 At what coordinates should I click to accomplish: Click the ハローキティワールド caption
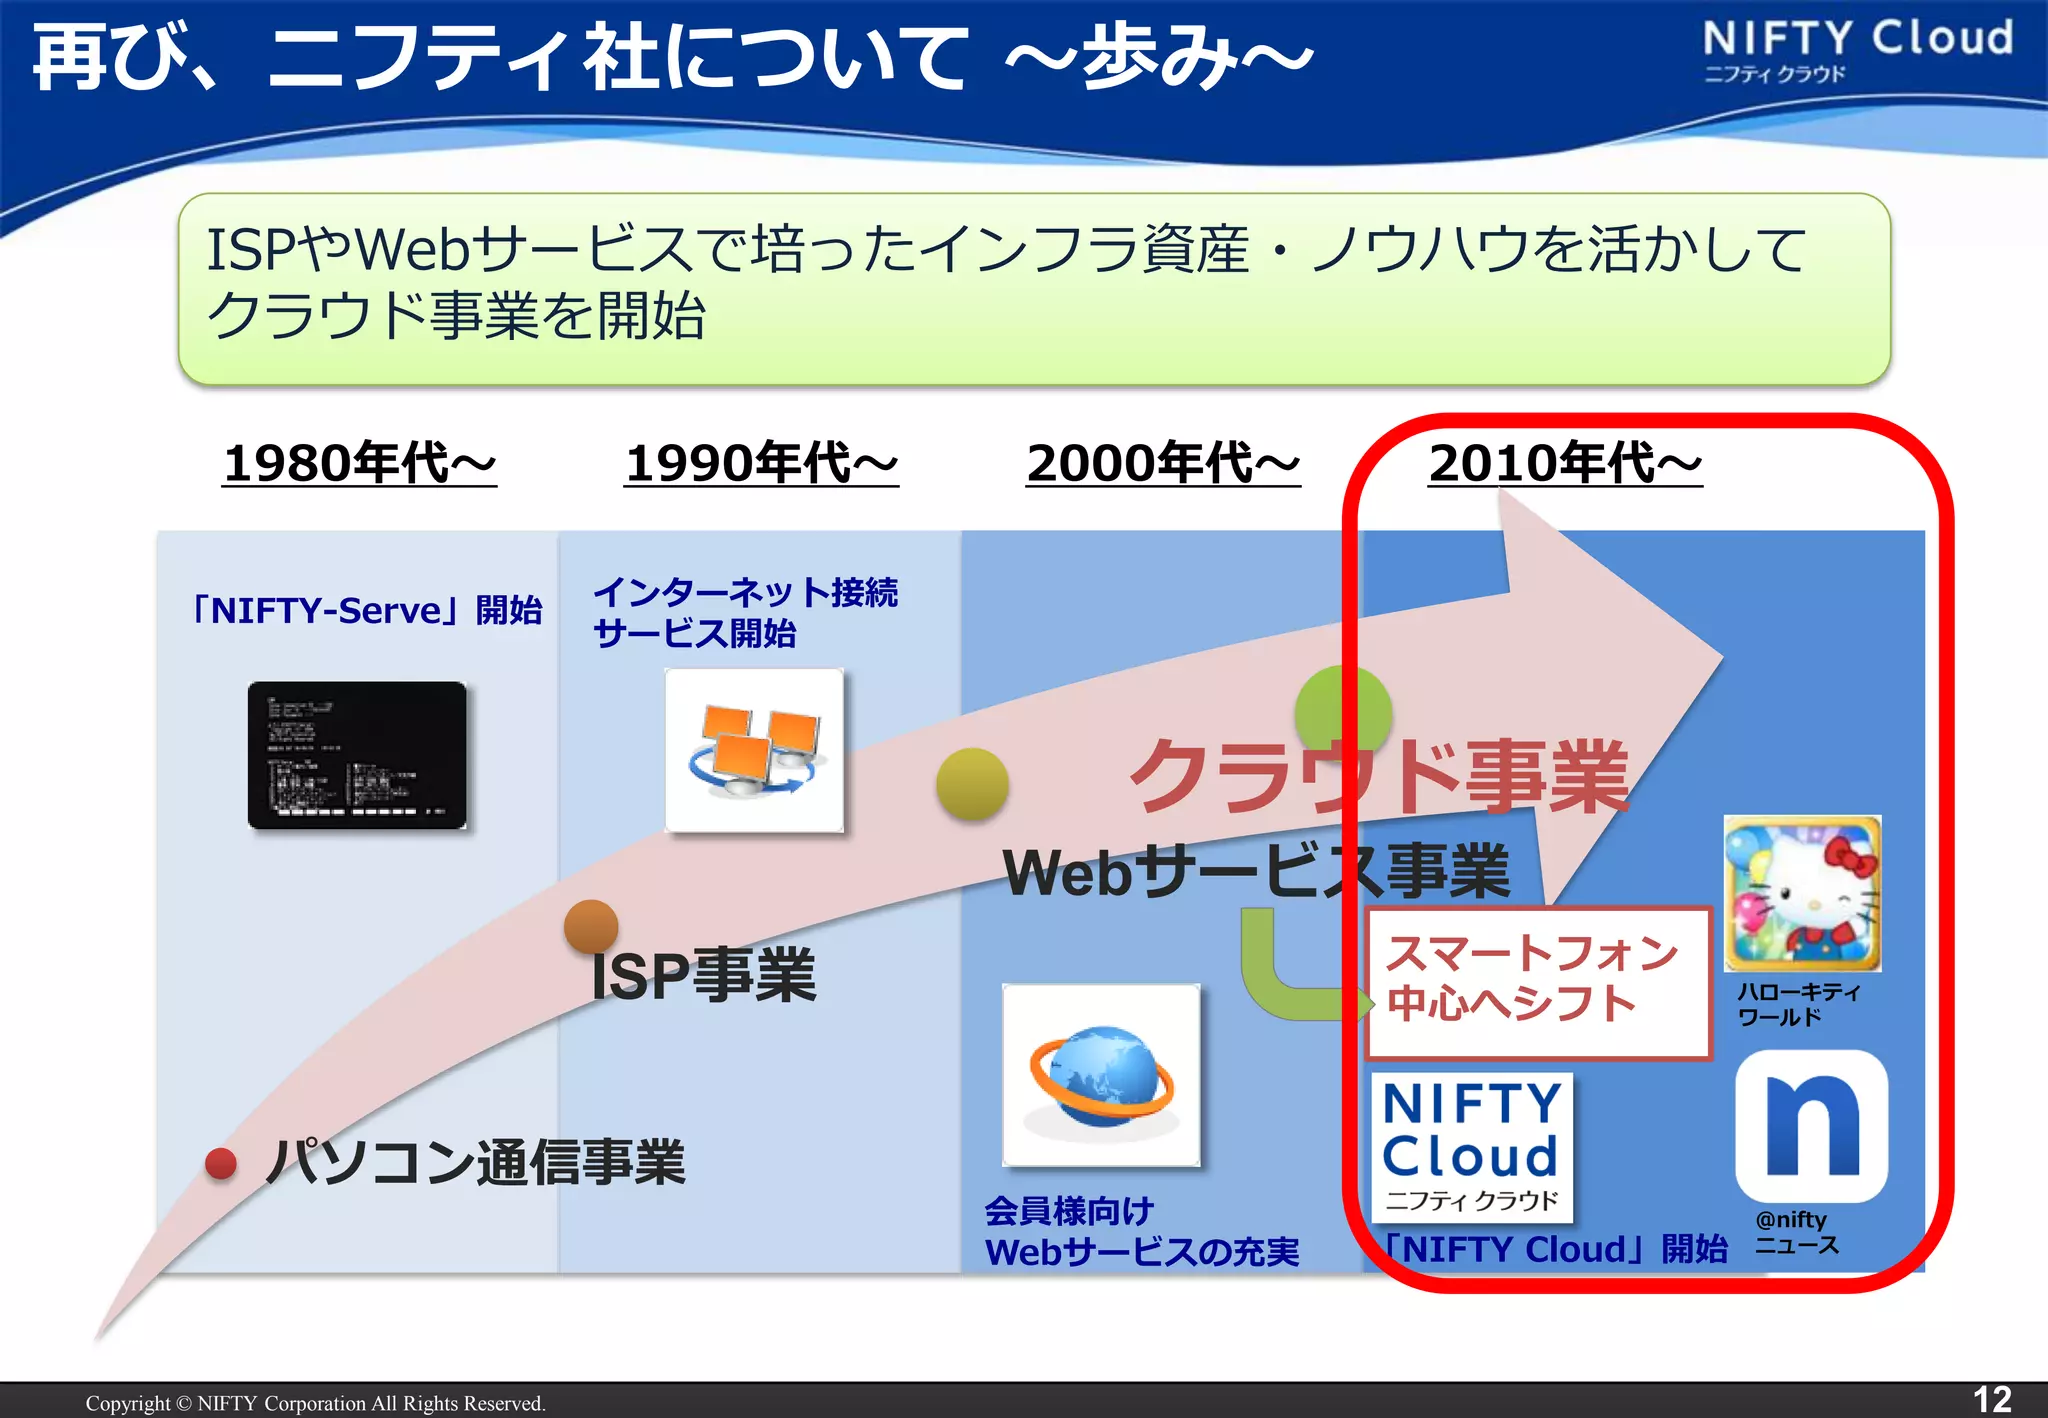coord(1799,1004)
